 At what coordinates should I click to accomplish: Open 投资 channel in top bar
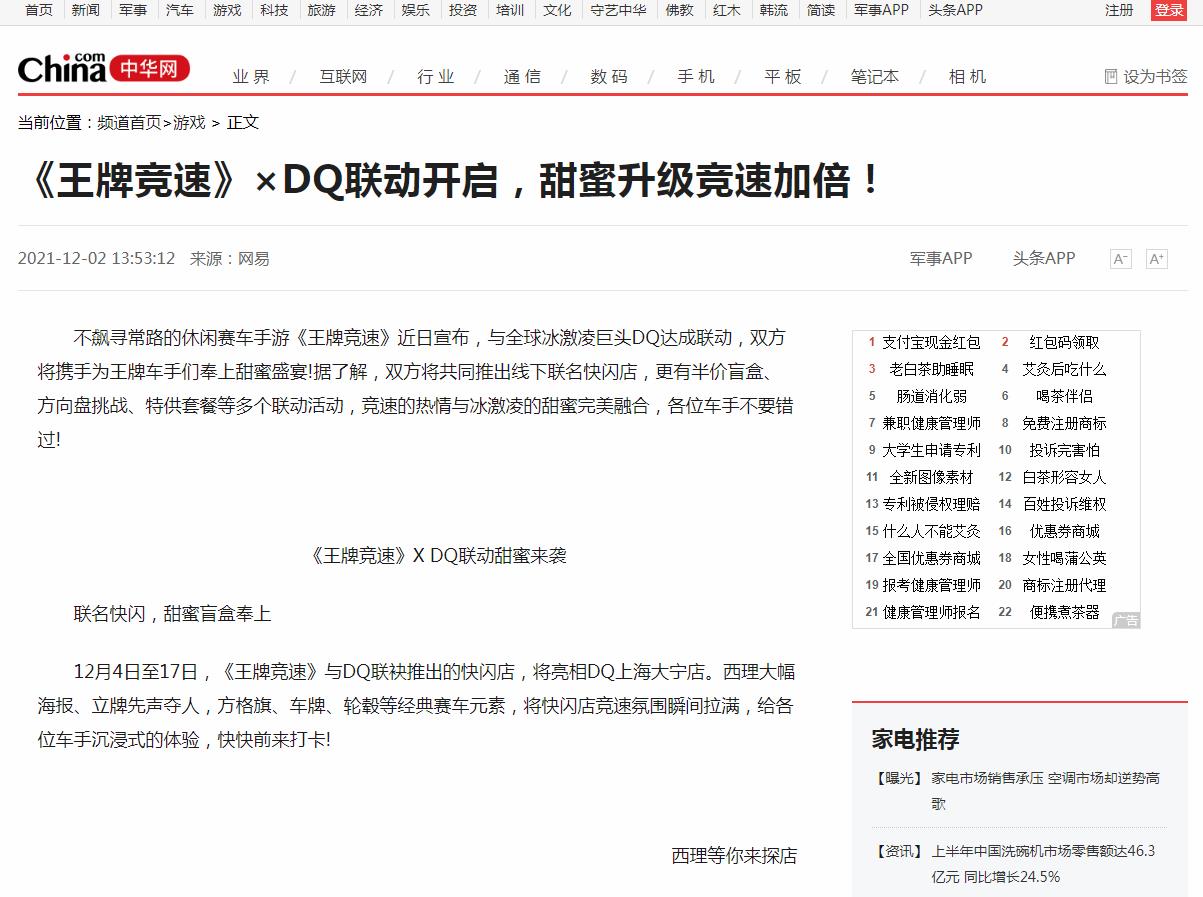463,10
